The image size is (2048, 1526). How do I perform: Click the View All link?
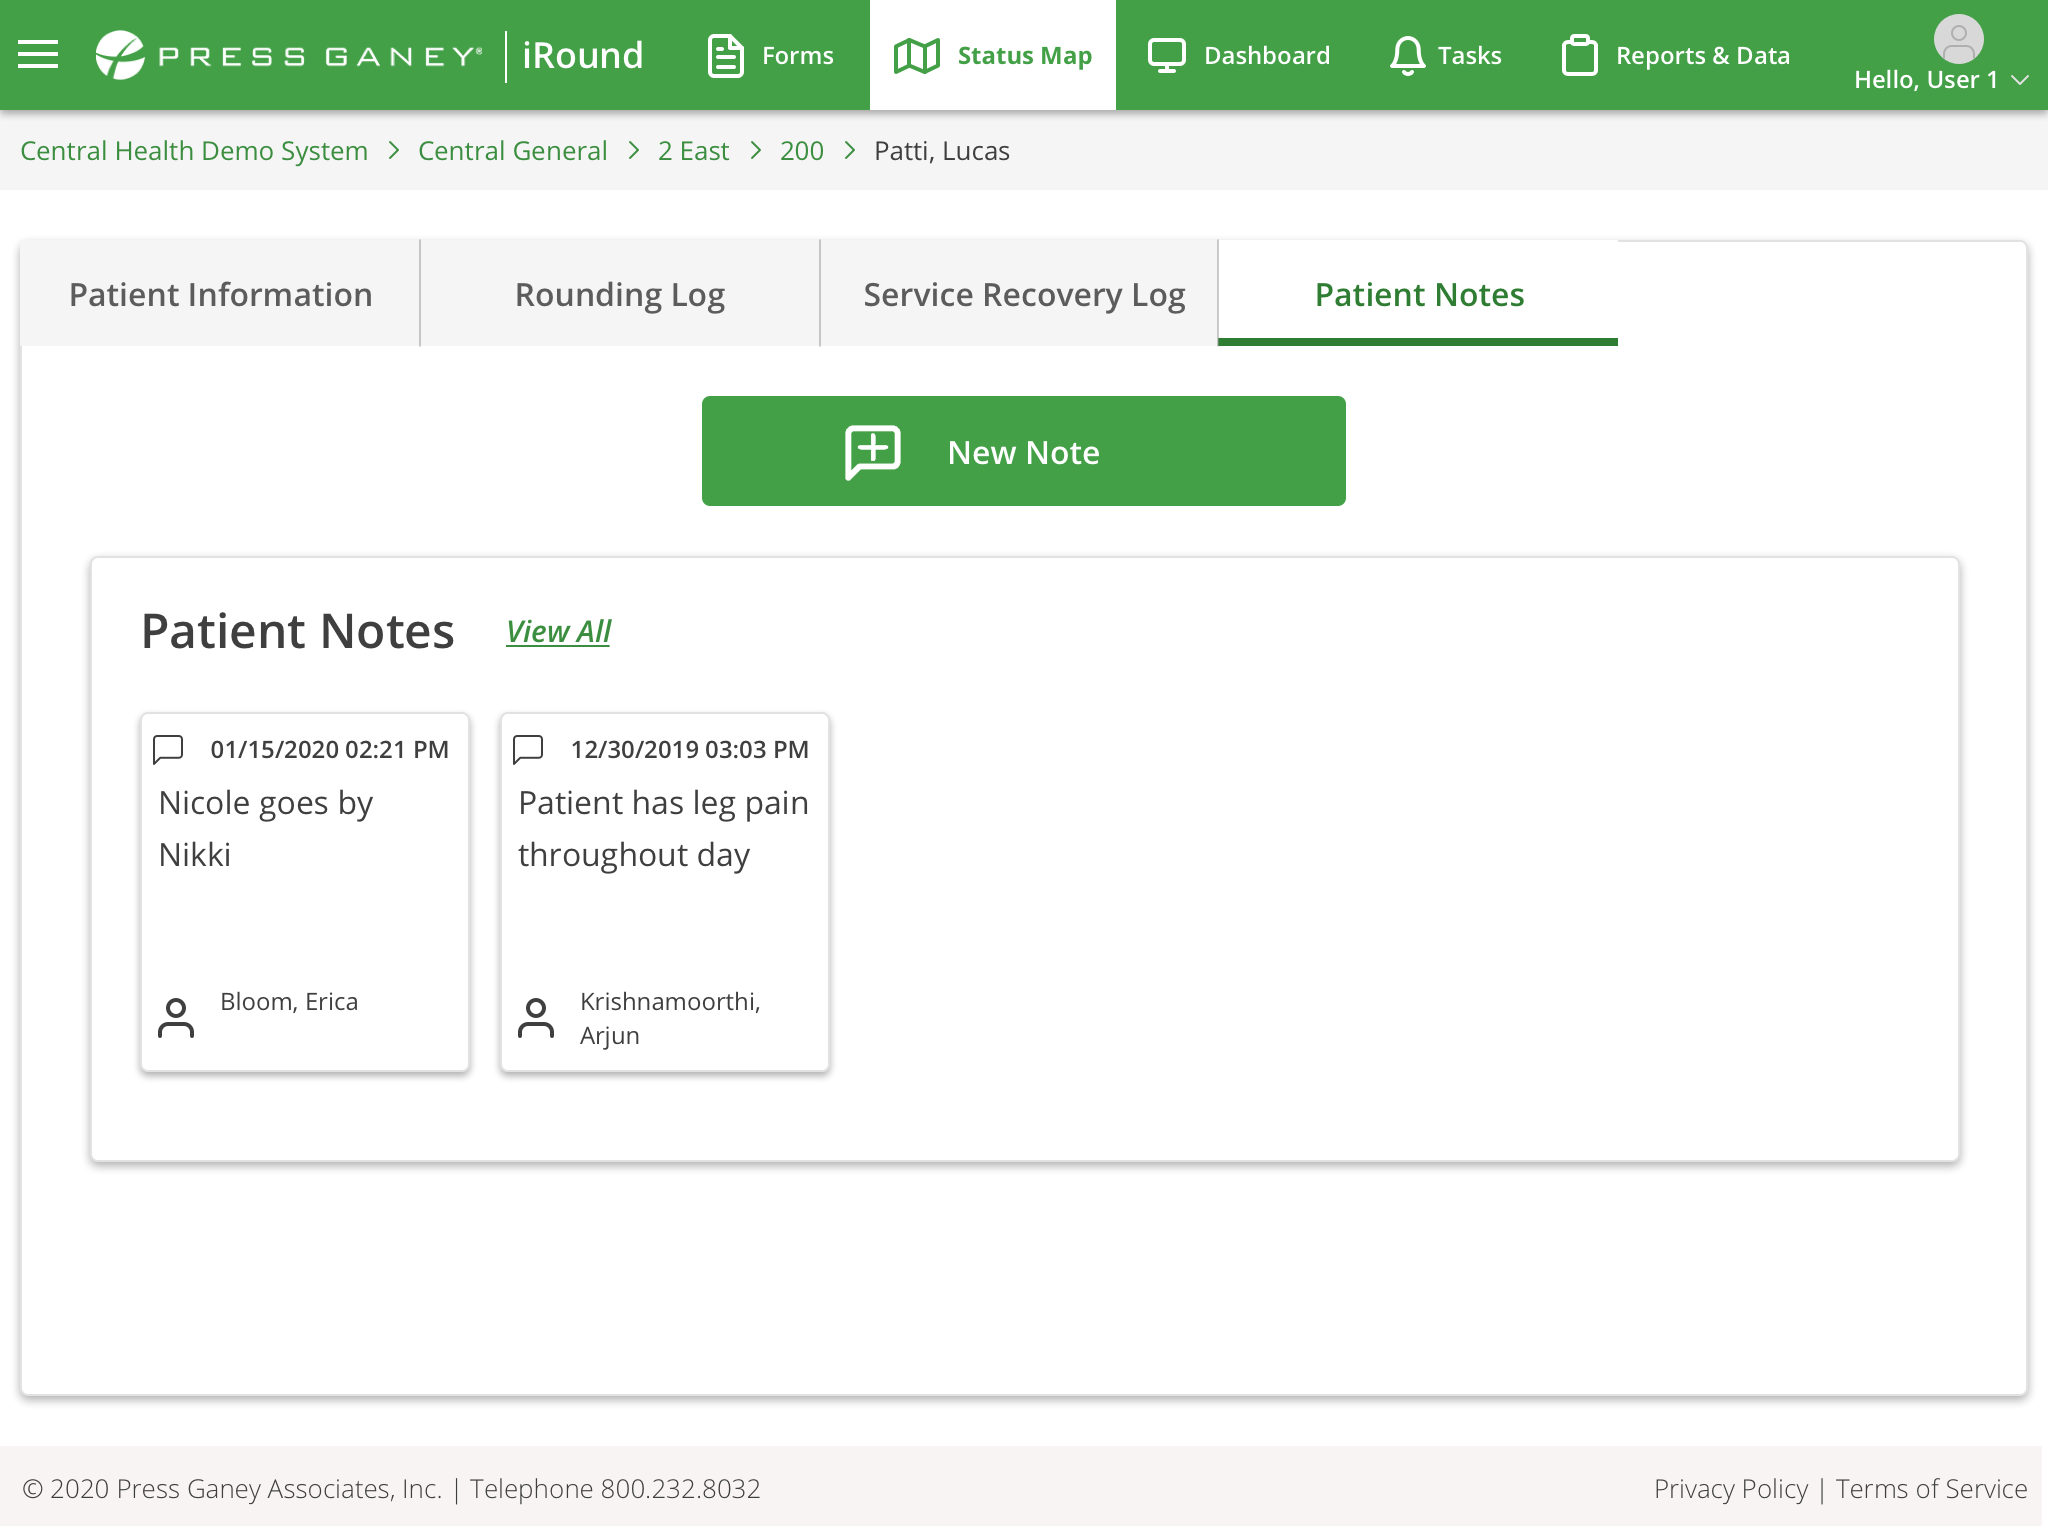point(558,632)
